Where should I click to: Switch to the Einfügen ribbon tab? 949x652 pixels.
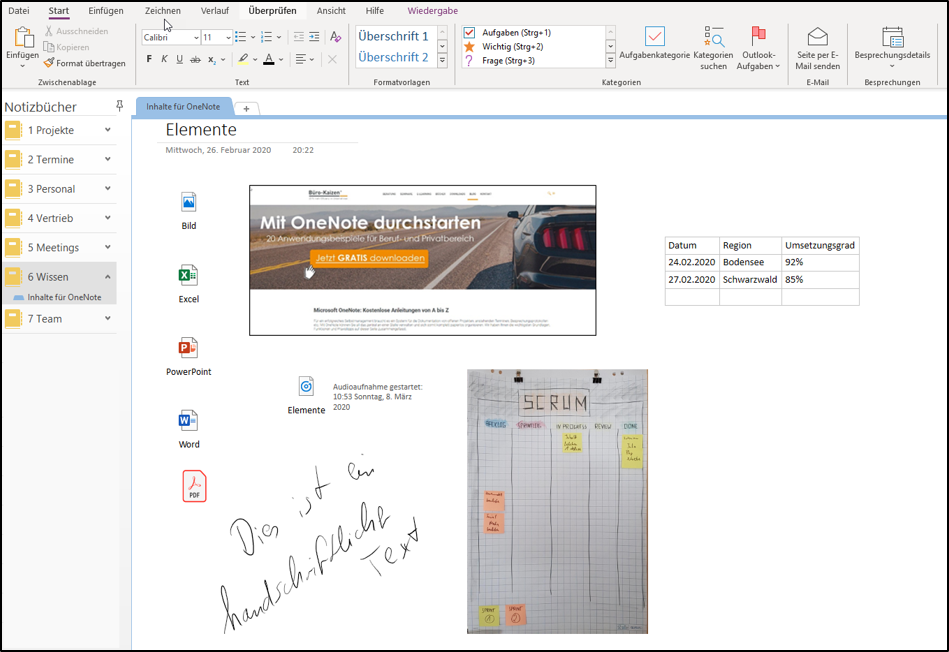[106, 11]
